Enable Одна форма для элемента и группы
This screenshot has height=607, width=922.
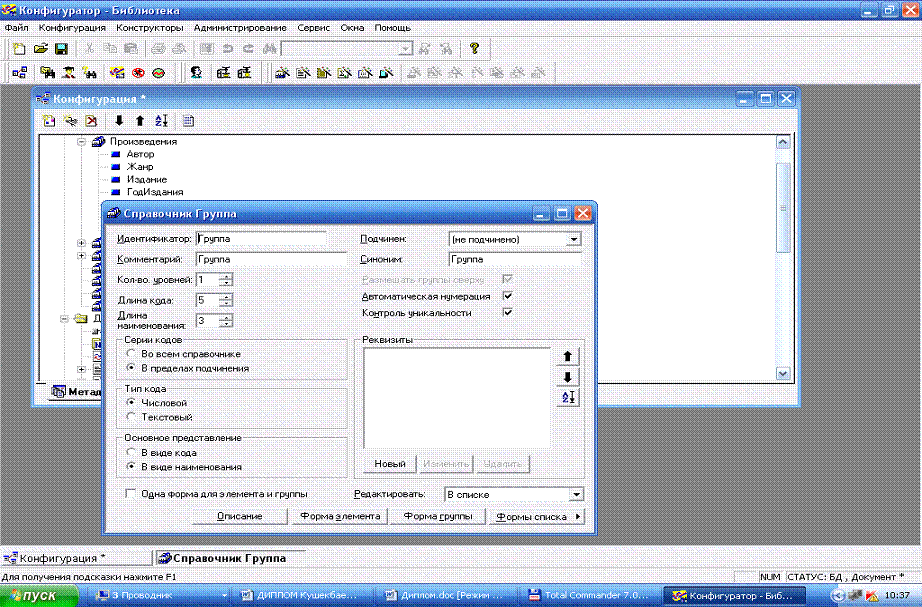pyautogui.click(x=131, y=494)
